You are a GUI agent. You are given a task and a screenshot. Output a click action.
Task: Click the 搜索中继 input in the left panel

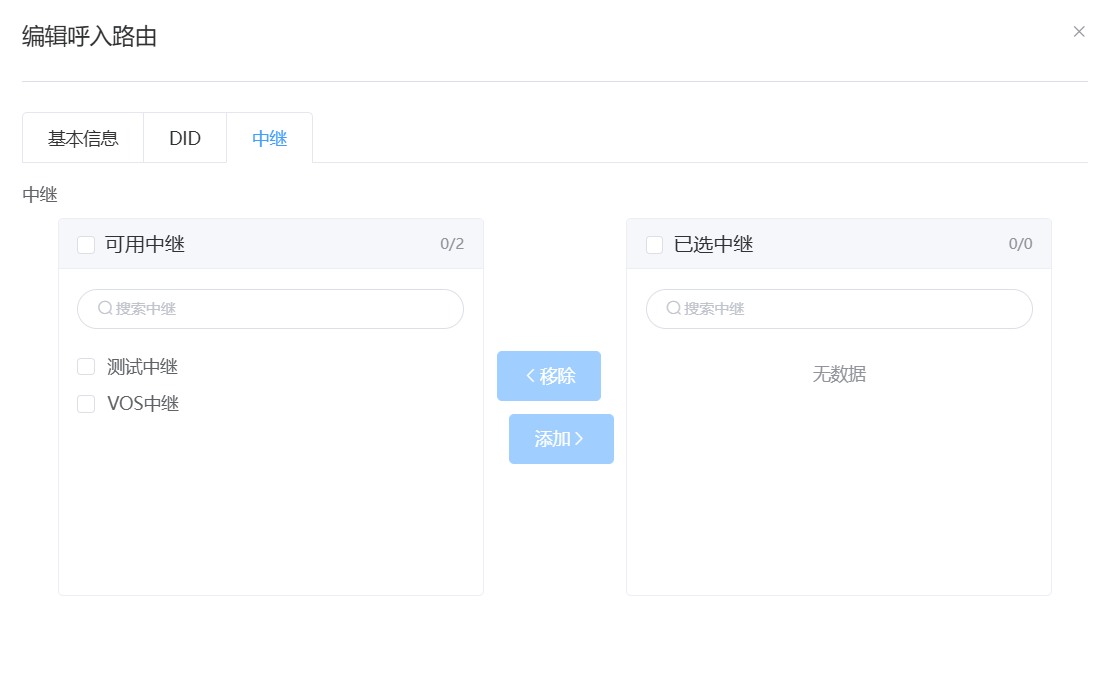[x=270, y=309]
